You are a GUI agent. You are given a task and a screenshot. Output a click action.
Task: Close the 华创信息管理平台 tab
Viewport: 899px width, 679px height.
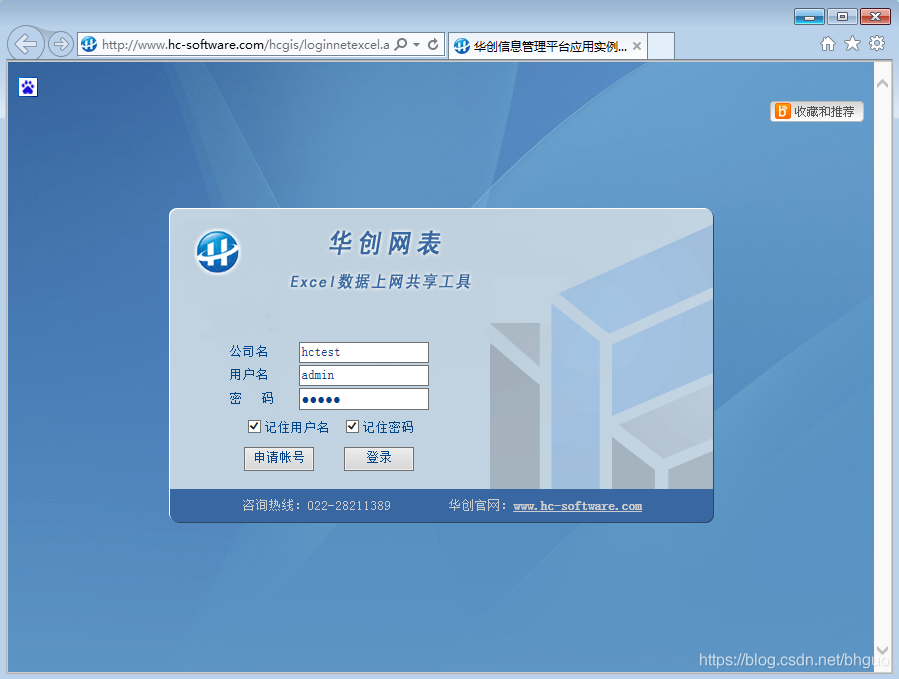[x=636, y=46]
